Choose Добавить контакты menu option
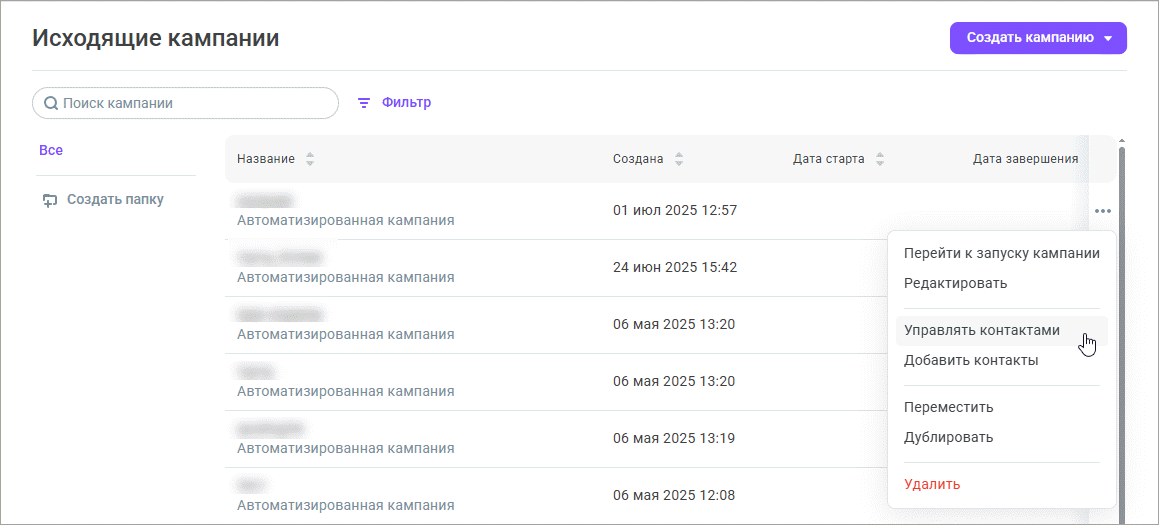Viewport: 1159px width, 525px height. pos(970,360)
